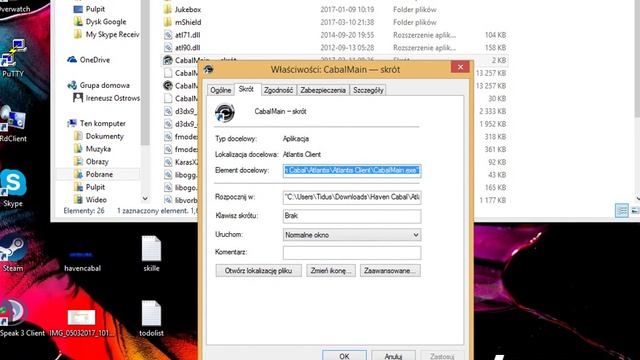Open the Szczegóły tab
Viewport: 640px width, 360px height.
(368, 90)
